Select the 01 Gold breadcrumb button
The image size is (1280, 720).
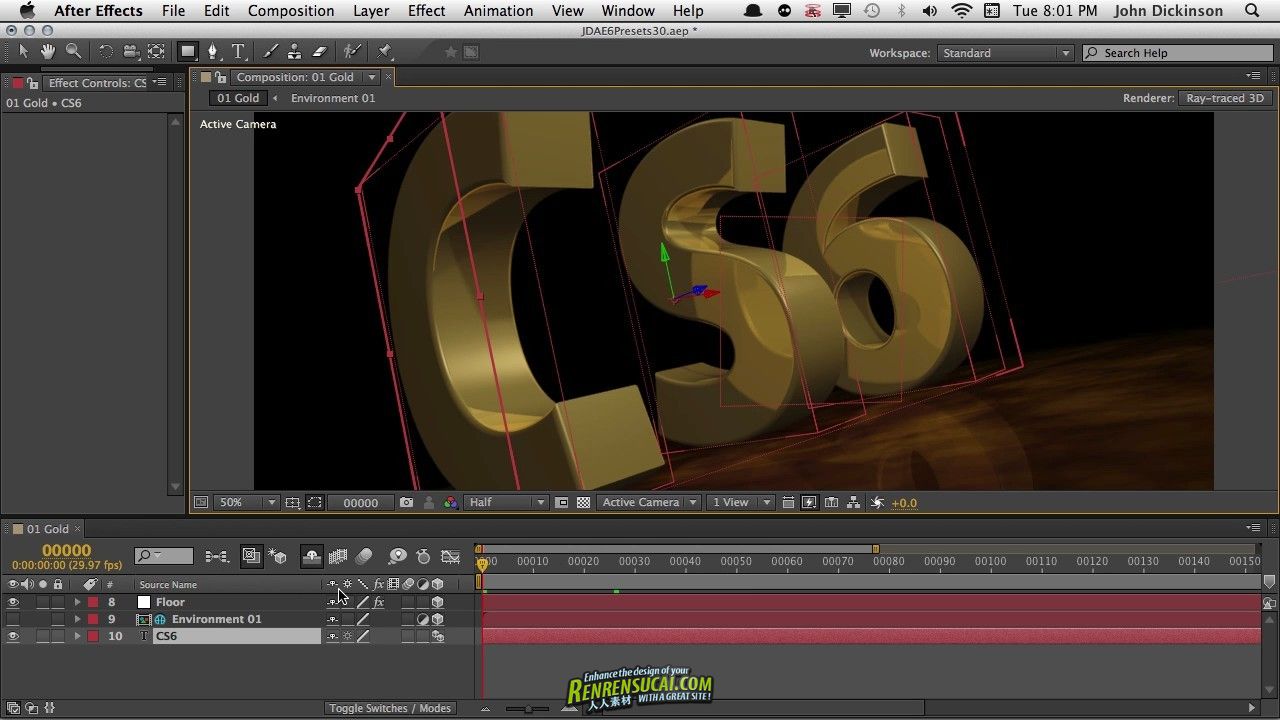click(x=238, y=98)
